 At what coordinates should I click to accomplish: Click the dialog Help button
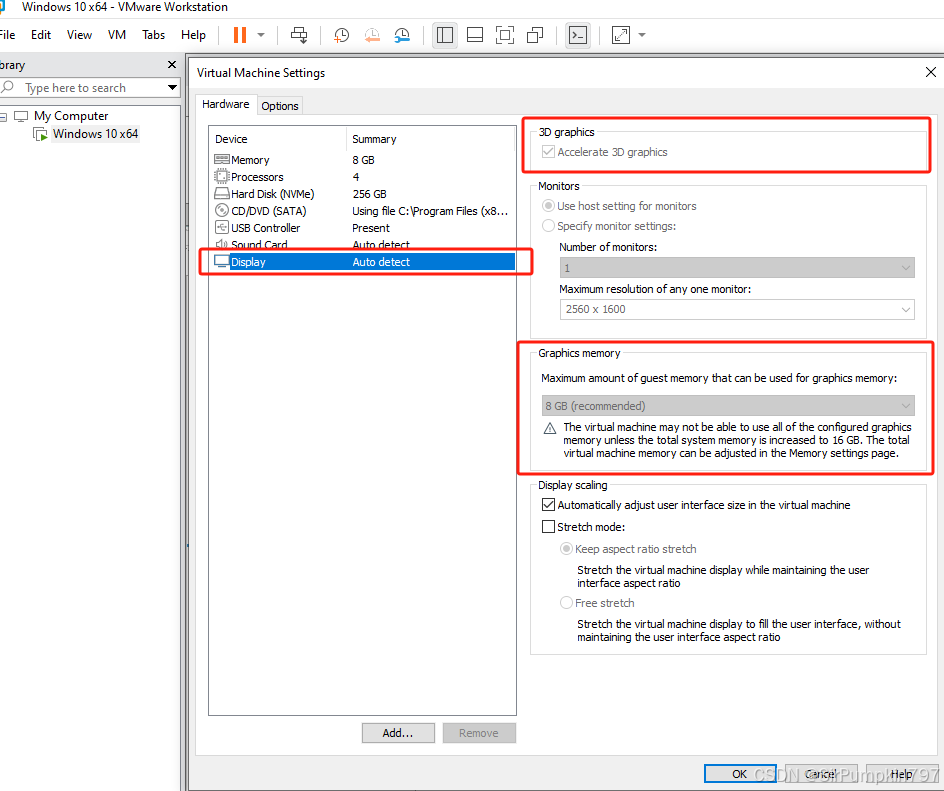[x=901, y=774]
